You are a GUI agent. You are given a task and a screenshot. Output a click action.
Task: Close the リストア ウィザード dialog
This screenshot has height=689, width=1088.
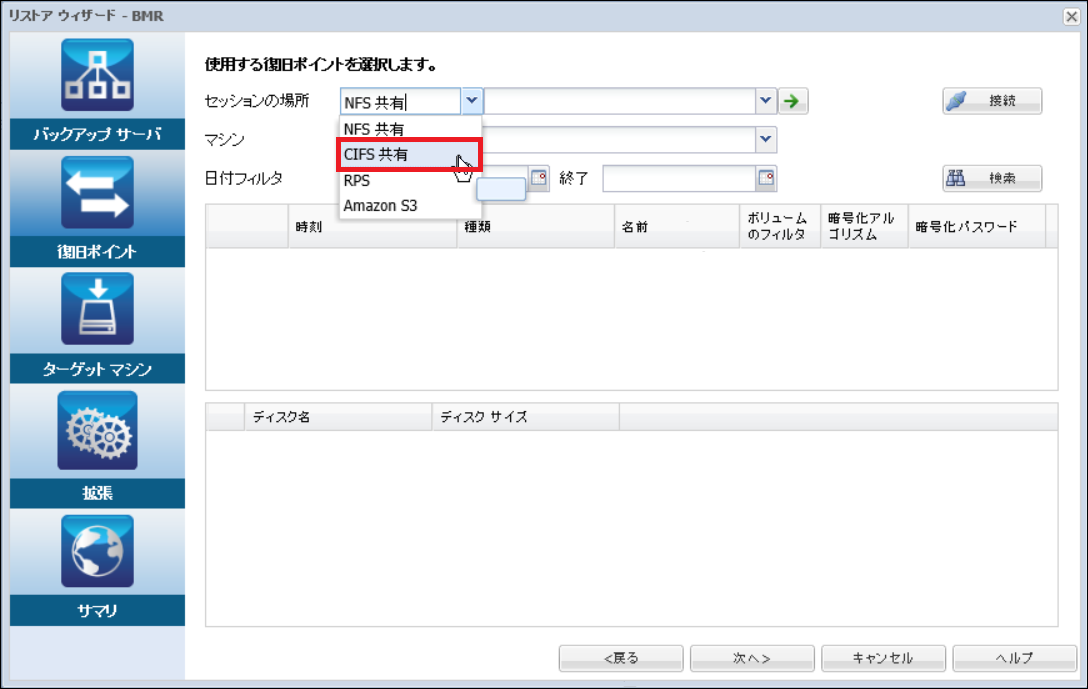(x=1071, y=17)
